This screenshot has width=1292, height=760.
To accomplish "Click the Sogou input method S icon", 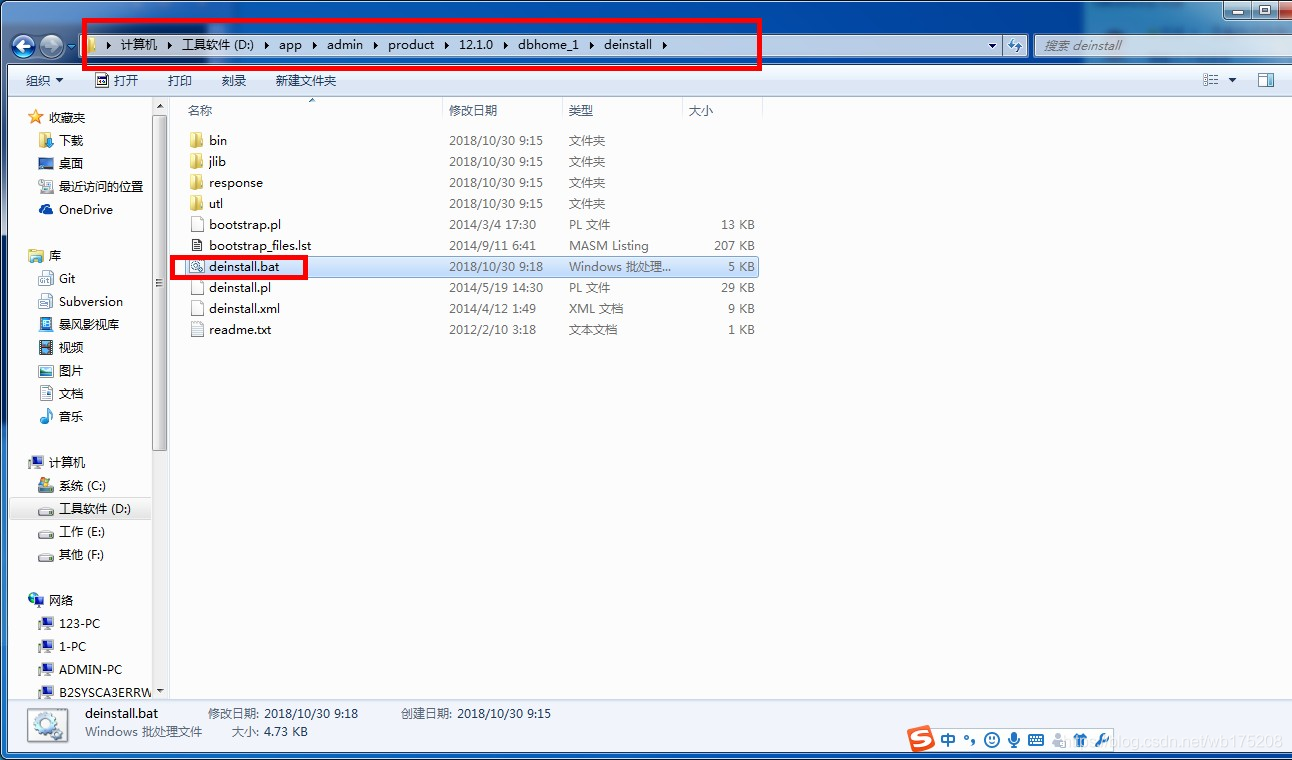I will [921, 739].
